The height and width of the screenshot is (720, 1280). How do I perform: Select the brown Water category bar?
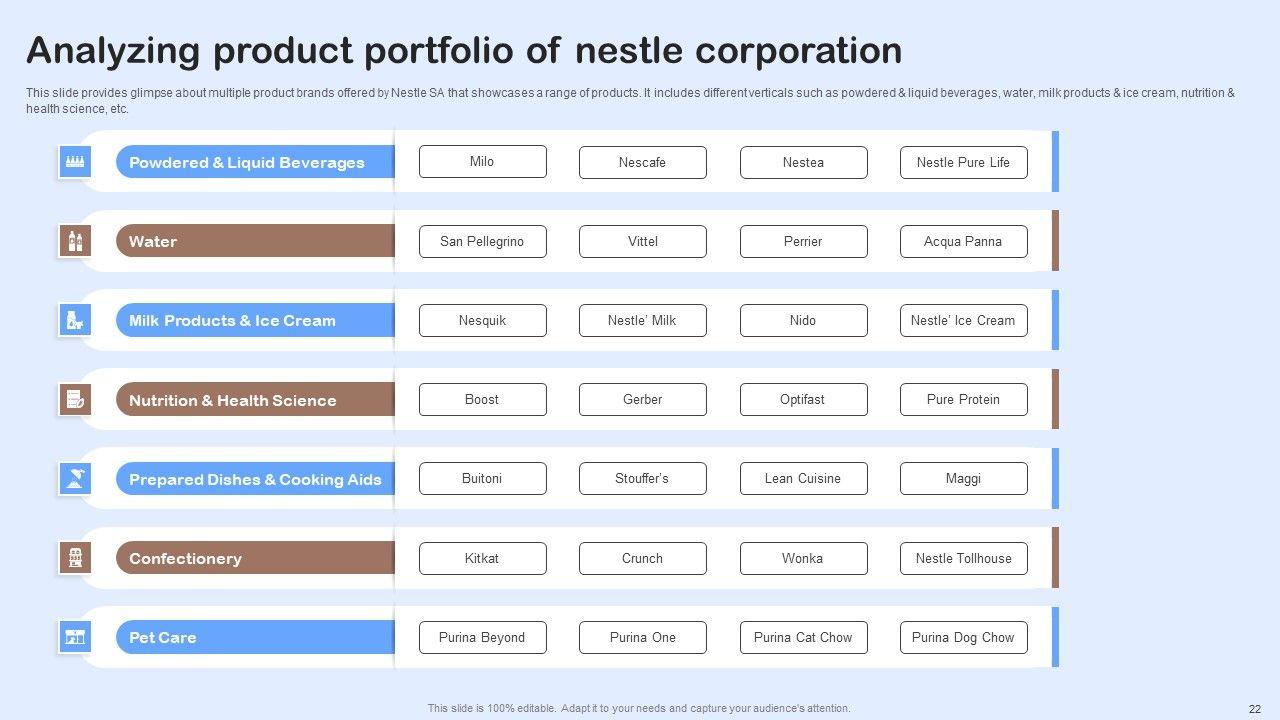[x=255, y=241]
